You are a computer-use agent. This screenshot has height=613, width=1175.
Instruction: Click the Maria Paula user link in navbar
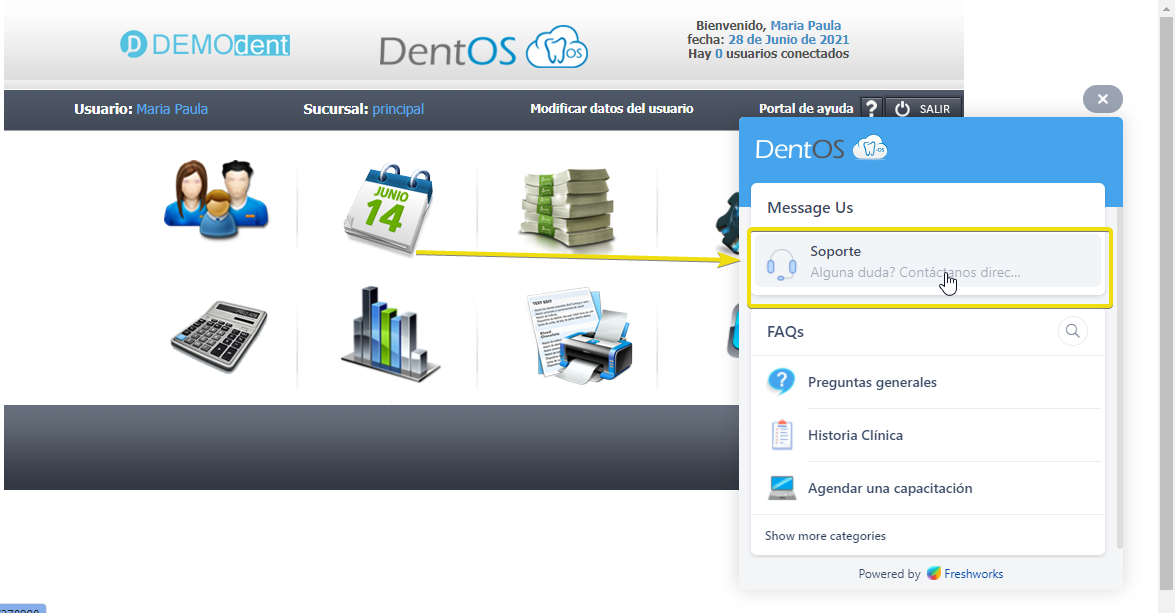click(x=172, y=109)
